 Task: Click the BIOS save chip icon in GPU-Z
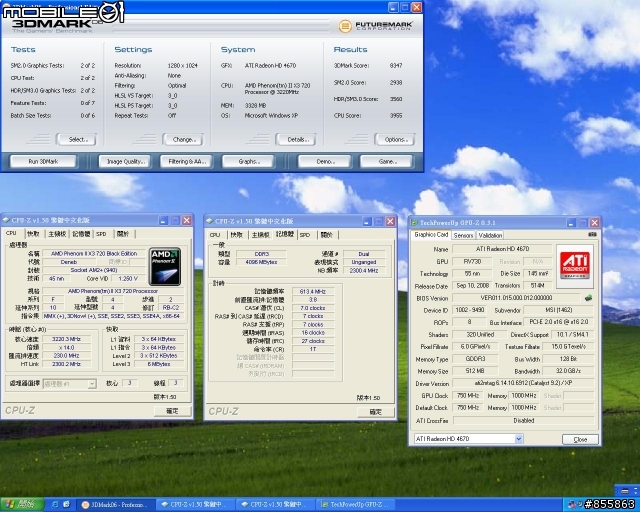588,298
